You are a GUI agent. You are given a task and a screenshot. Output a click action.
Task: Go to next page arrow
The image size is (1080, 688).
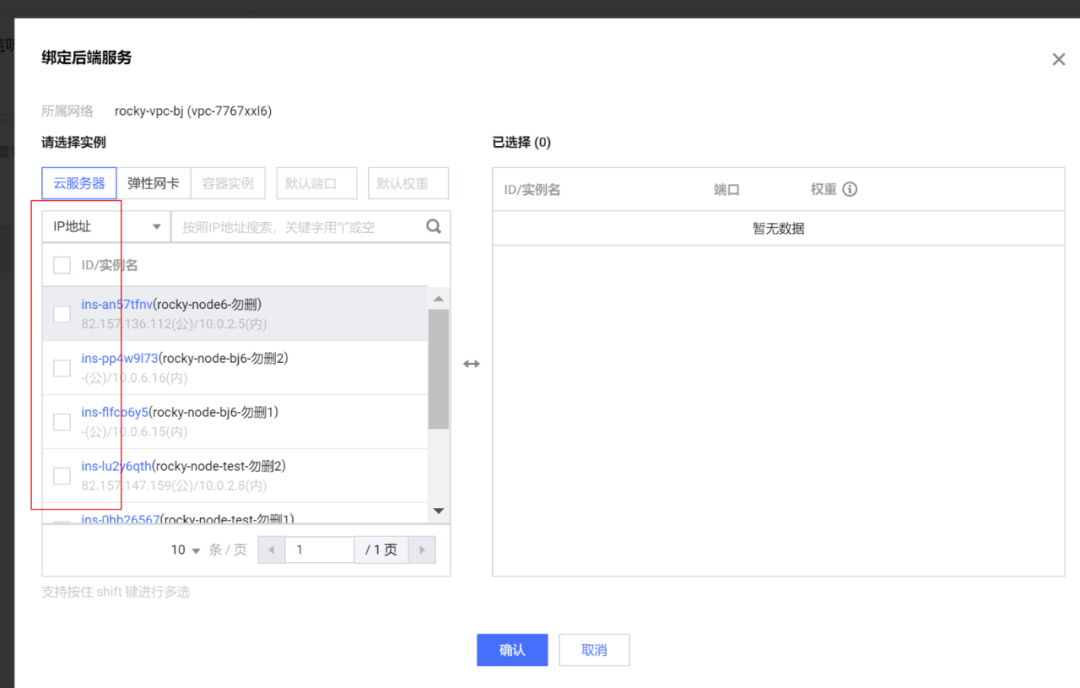pyautogui.click(x=422, y=550)
